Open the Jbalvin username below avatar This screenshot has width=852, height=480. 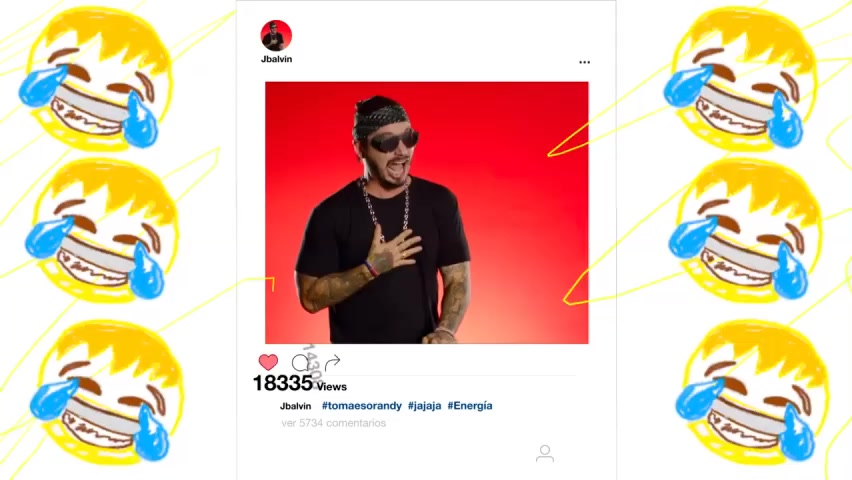pyautogui.click(x=276, y=59)
